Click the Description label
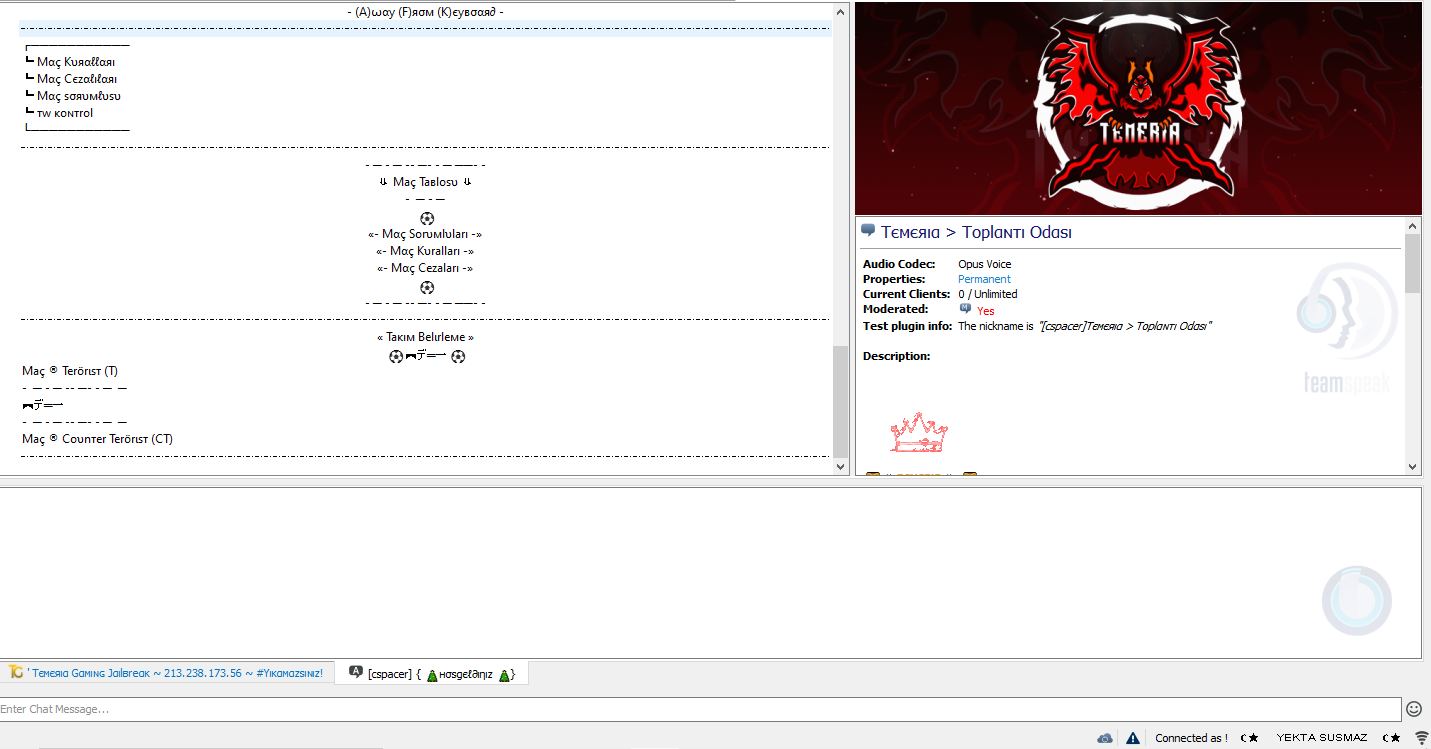 896,356
